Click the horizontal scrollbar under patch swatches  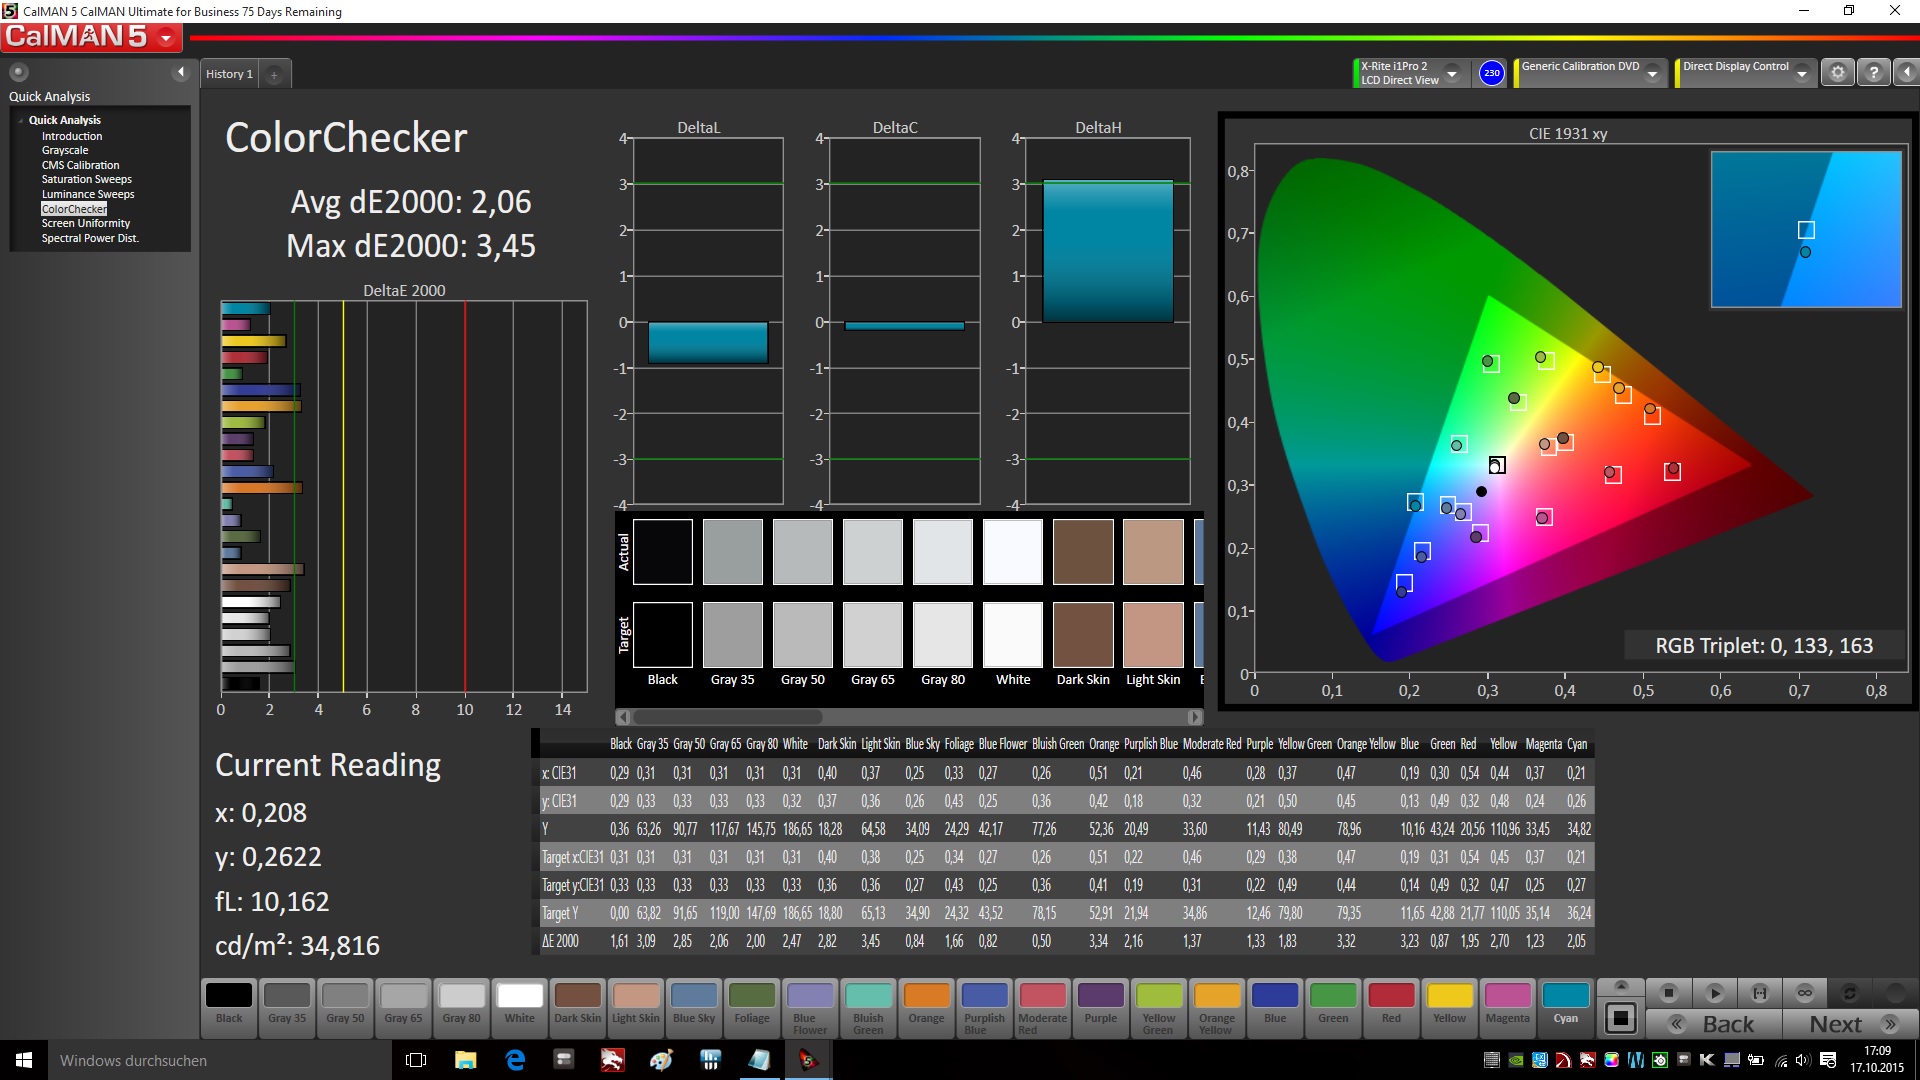pyautogui.click(x=728, y=717)
